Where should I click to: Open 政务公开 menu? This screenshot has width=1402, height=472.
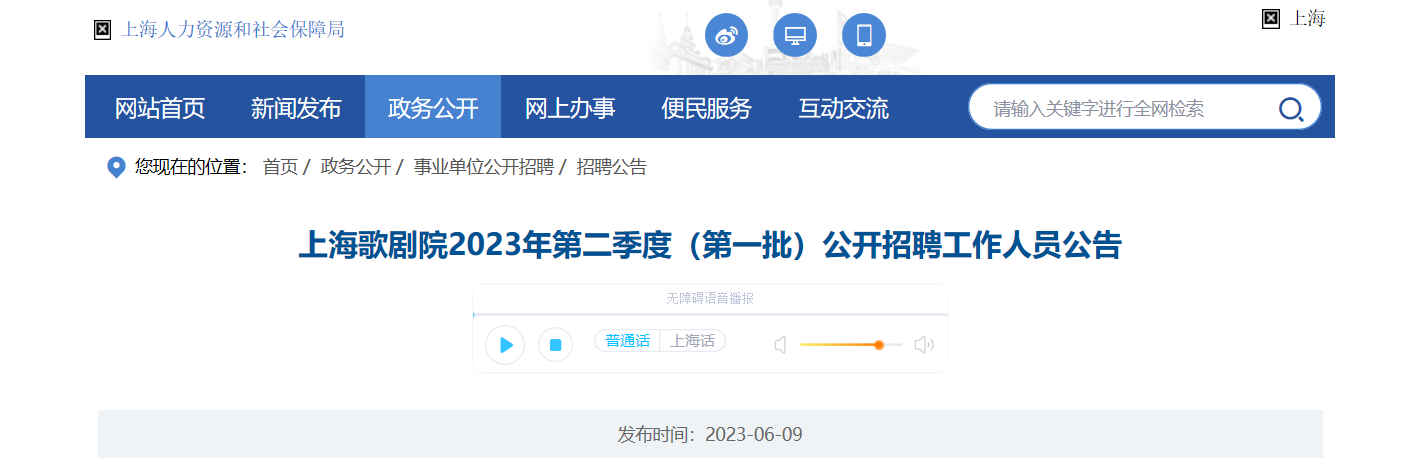point(433,108)
